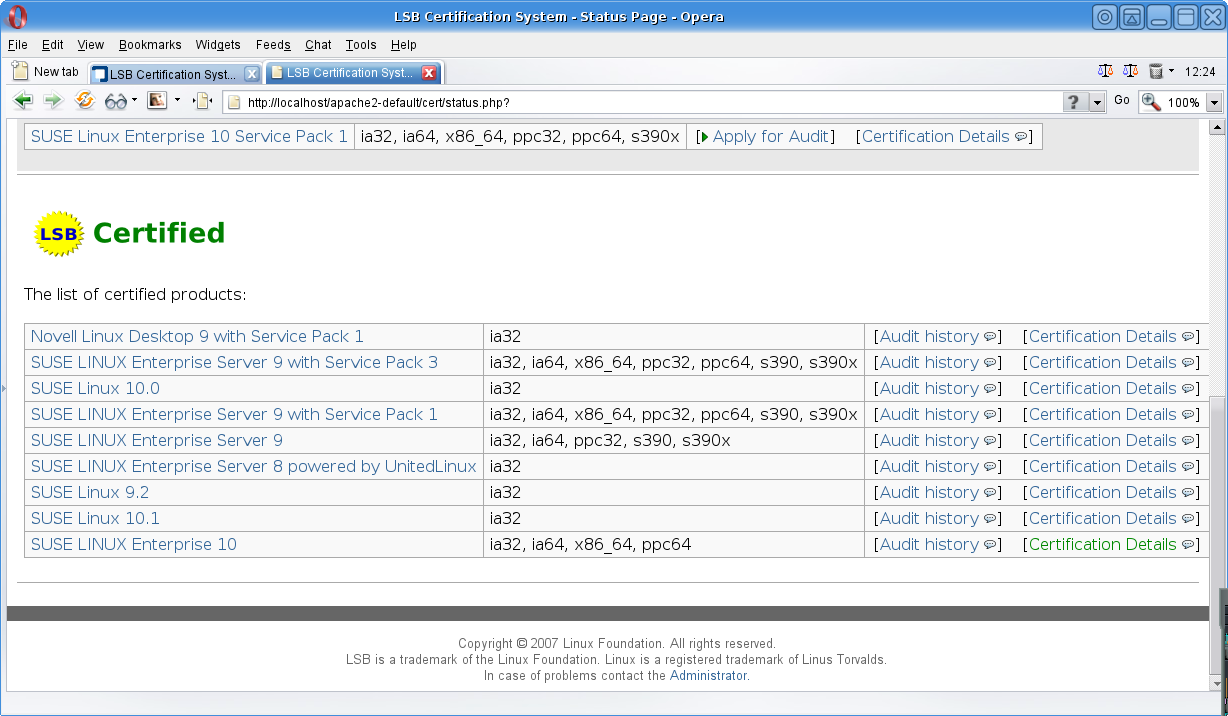Screen dimensions: 1228x716
Task: Click the scrollbar down arrow
Action: pyautogui.click(x=1217, y=684)
